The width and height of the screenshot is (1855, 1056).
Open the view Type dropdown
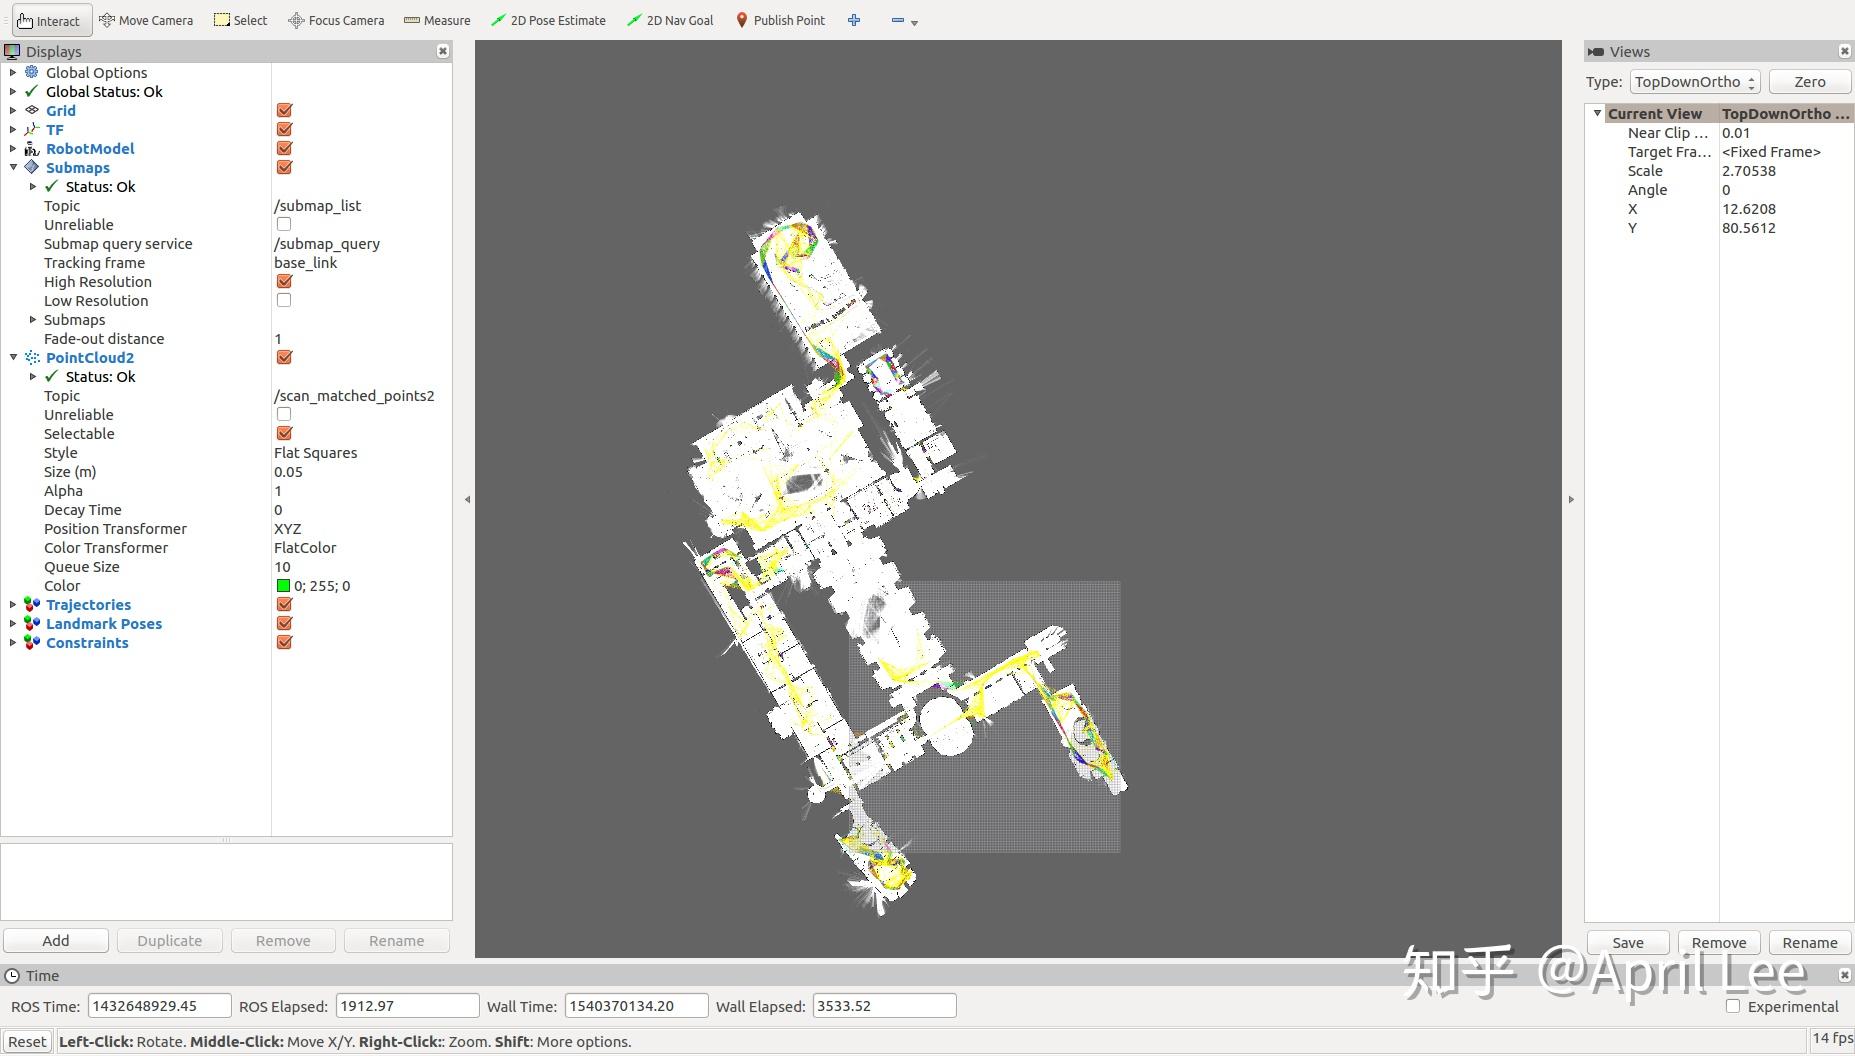[1695, 82]
